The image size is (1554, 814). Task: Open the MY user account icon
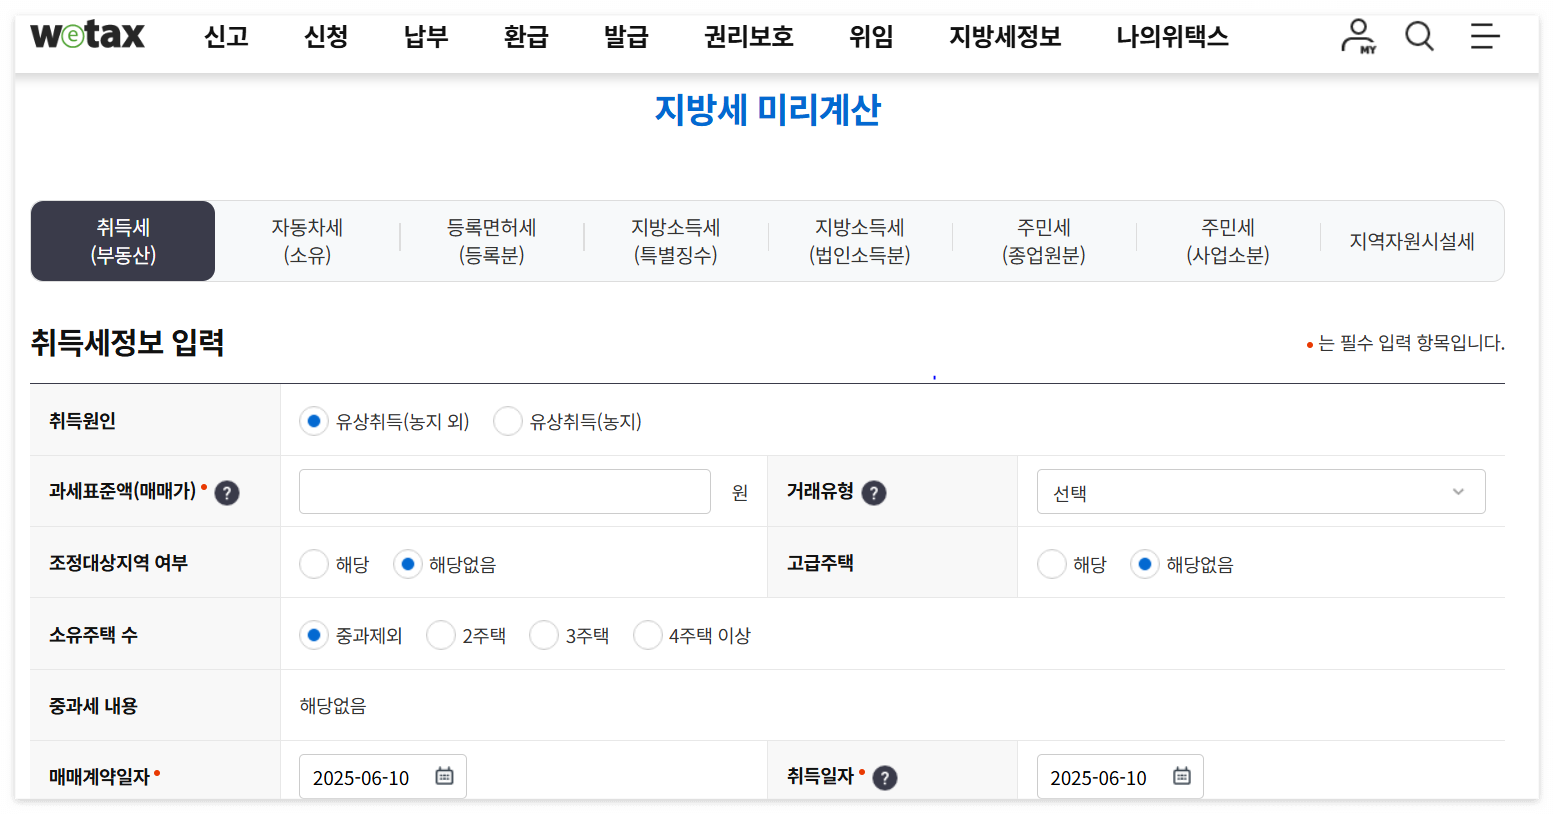click(1358, 36)
